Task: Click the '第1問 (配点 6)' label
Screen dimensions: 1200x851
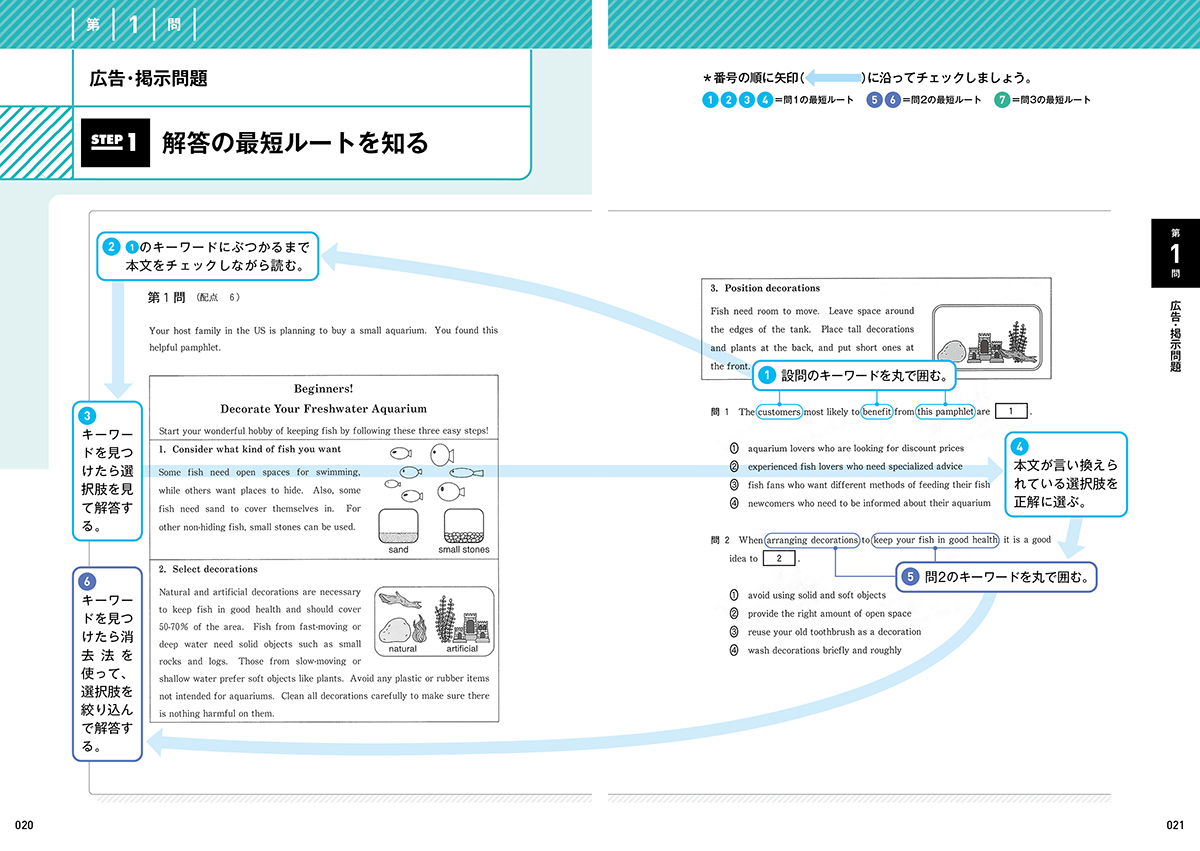Action: pos(194,297)
